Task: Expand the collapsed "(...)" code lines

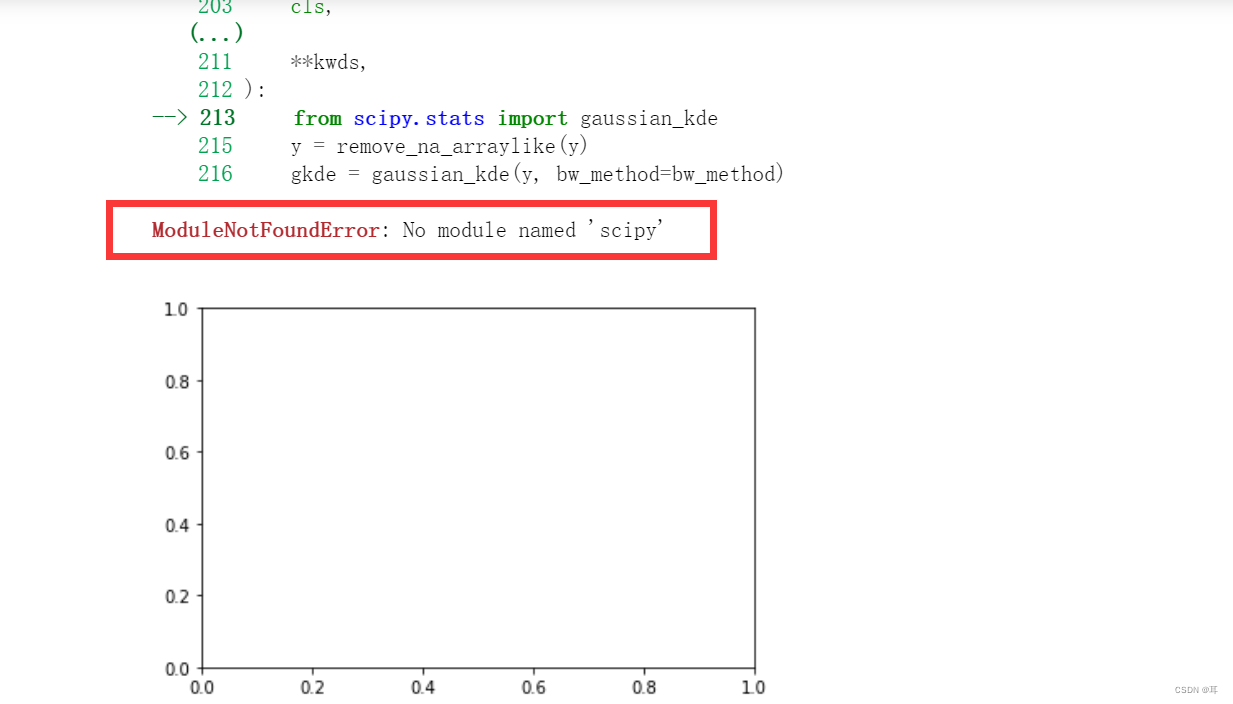Action: coord(215,32)
